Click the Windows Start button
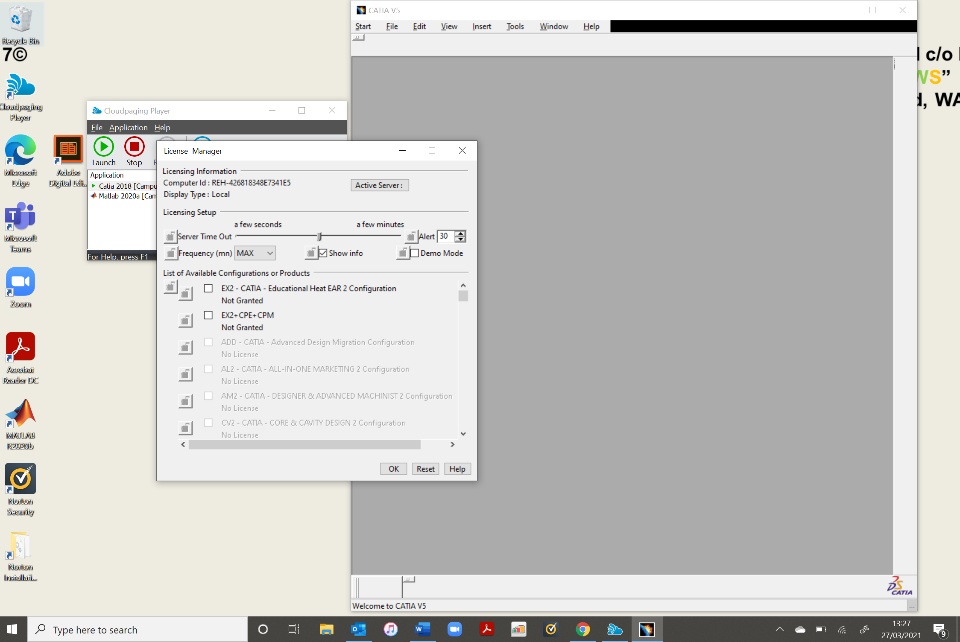Viewport: 960px width, 642px height. [12, 629]
